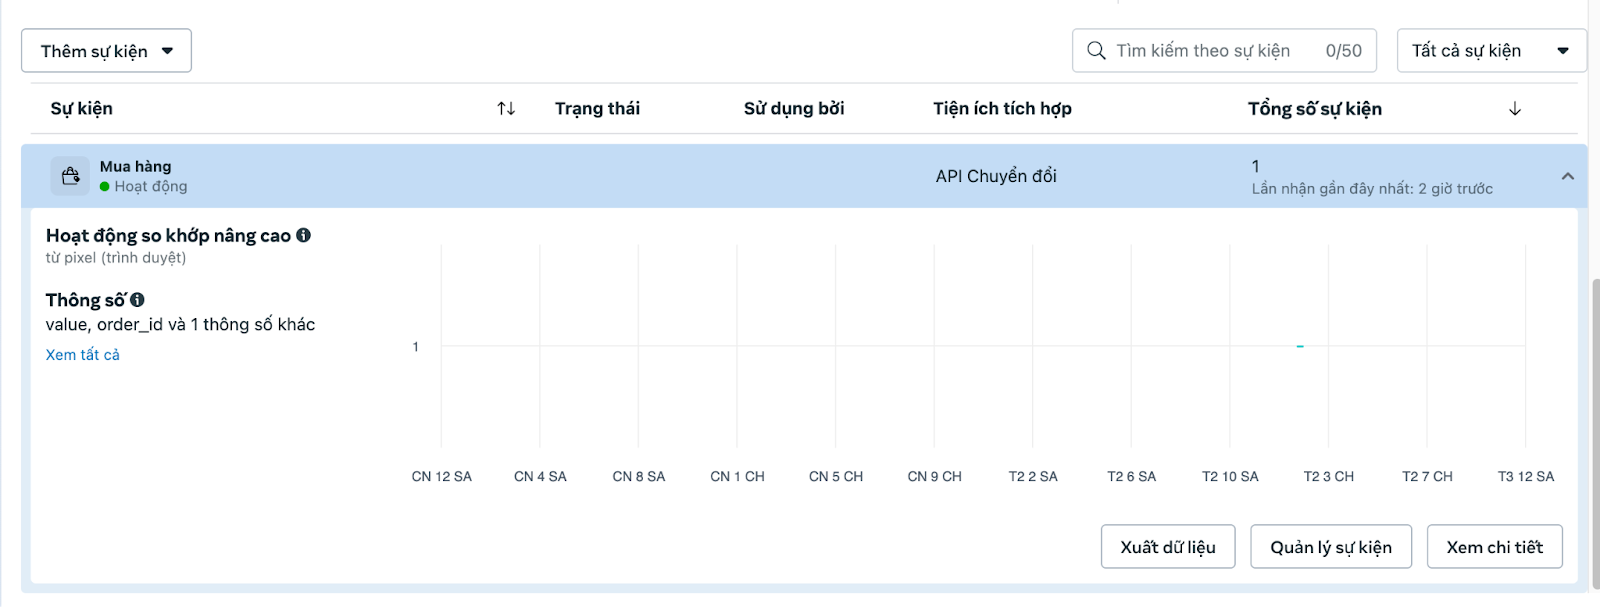Viewport: 1600px width, 607px height.
Task: Click the Quản lý sự kiện button
Action: [1331, 547]
